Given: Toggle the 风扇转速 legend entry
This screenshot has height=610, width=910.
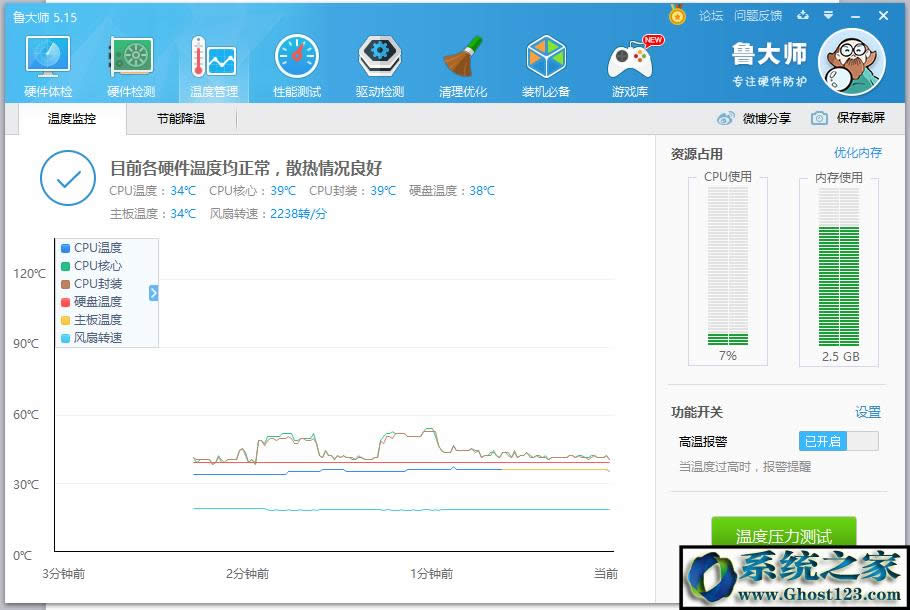Looking at the screenshot, I should coord(94,337).
